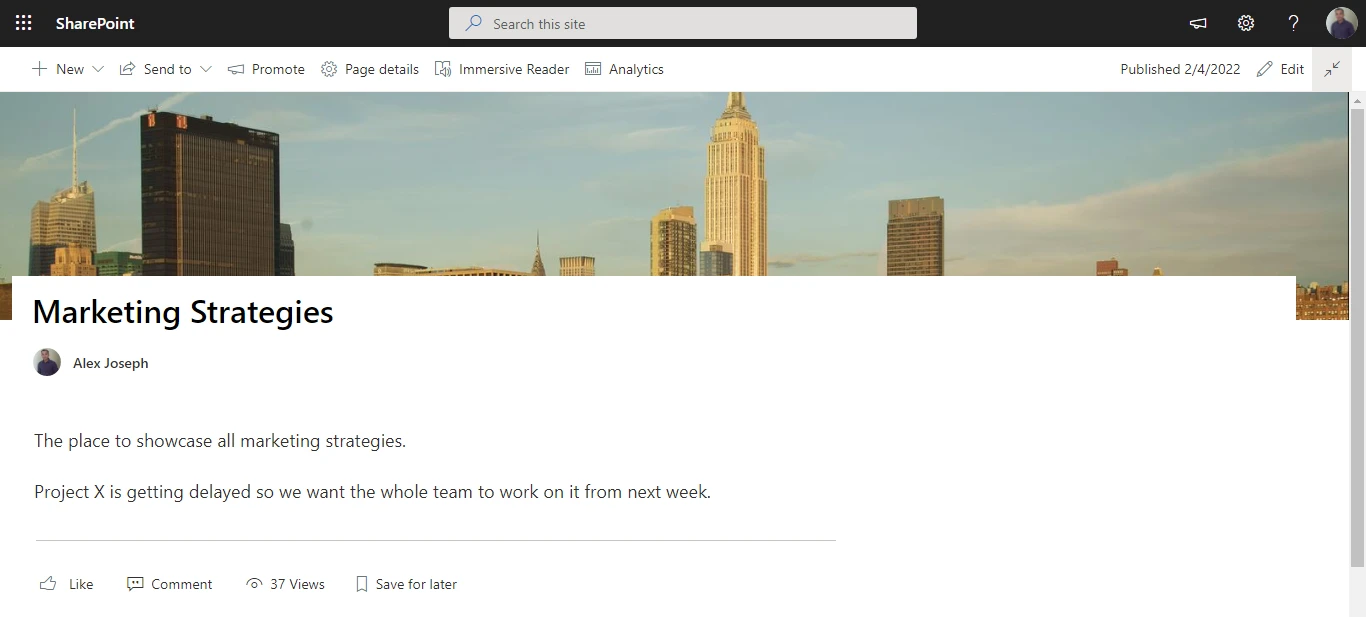Click the text about Project X delay
The height and width of the screenshot is (617, 1366).
coord(372,492)
